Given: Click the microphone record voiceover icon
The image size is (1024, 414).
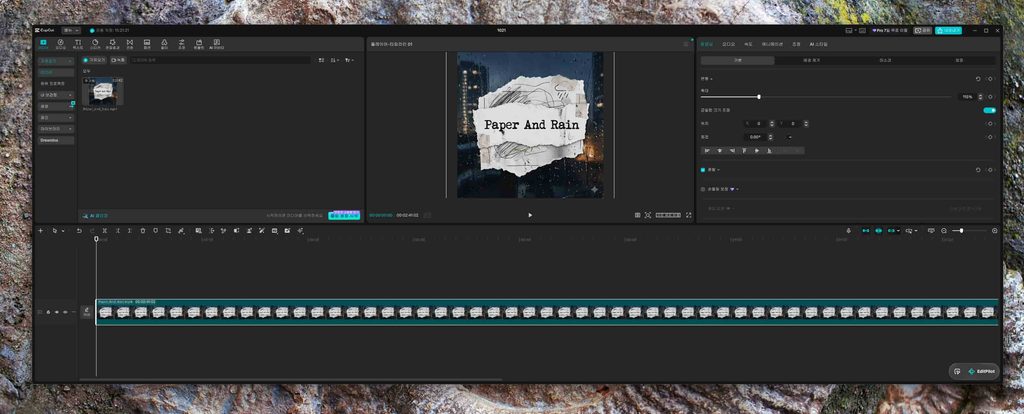Looking at the screenshot, I should click(849, 231).
